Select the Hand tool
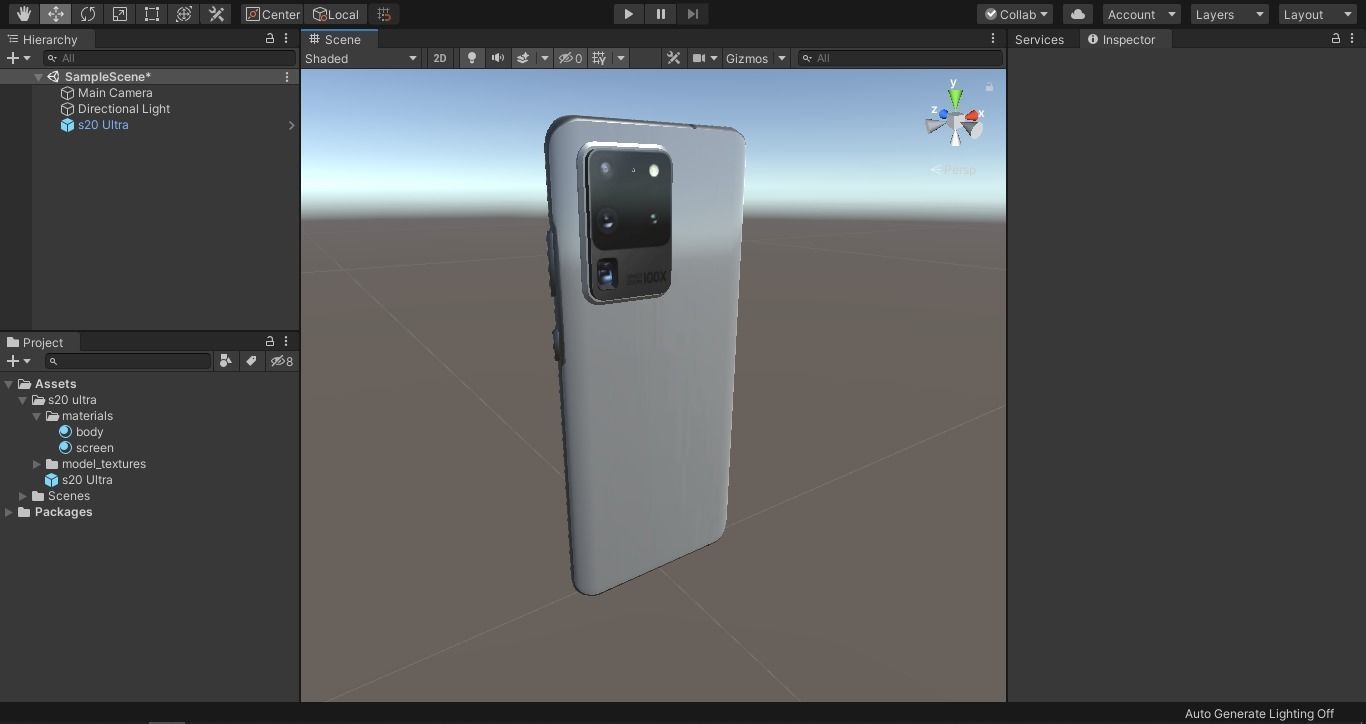This screenshot has height=724, width=1366. pyautogui.click(x=23, y=14)
